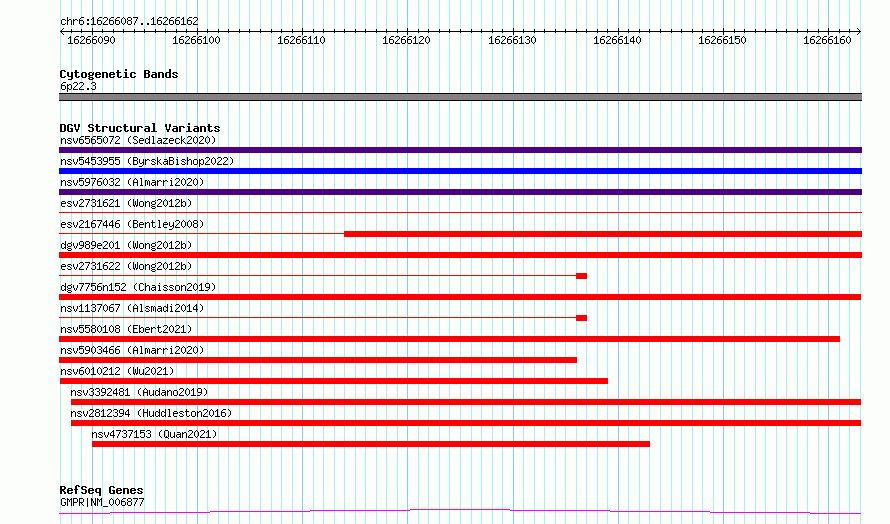Click variant label nsv6565072 (Sedlazeck2020)
The width and height of the screenshot is (890, 524).
(x=138, y=140)
